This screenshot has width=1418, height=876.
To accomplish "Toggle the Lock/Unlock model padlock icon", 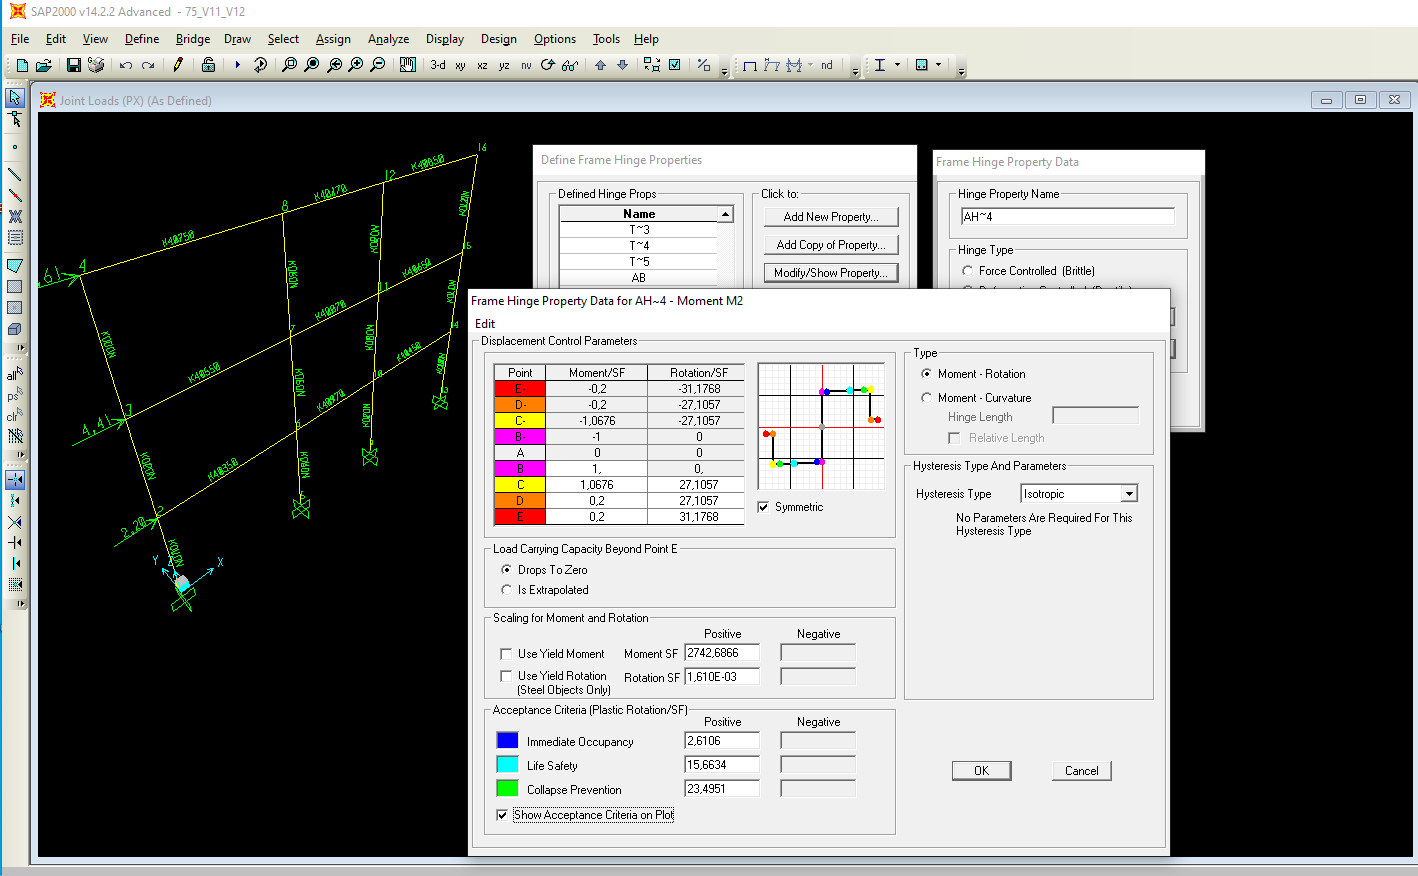I will (208, 65).
